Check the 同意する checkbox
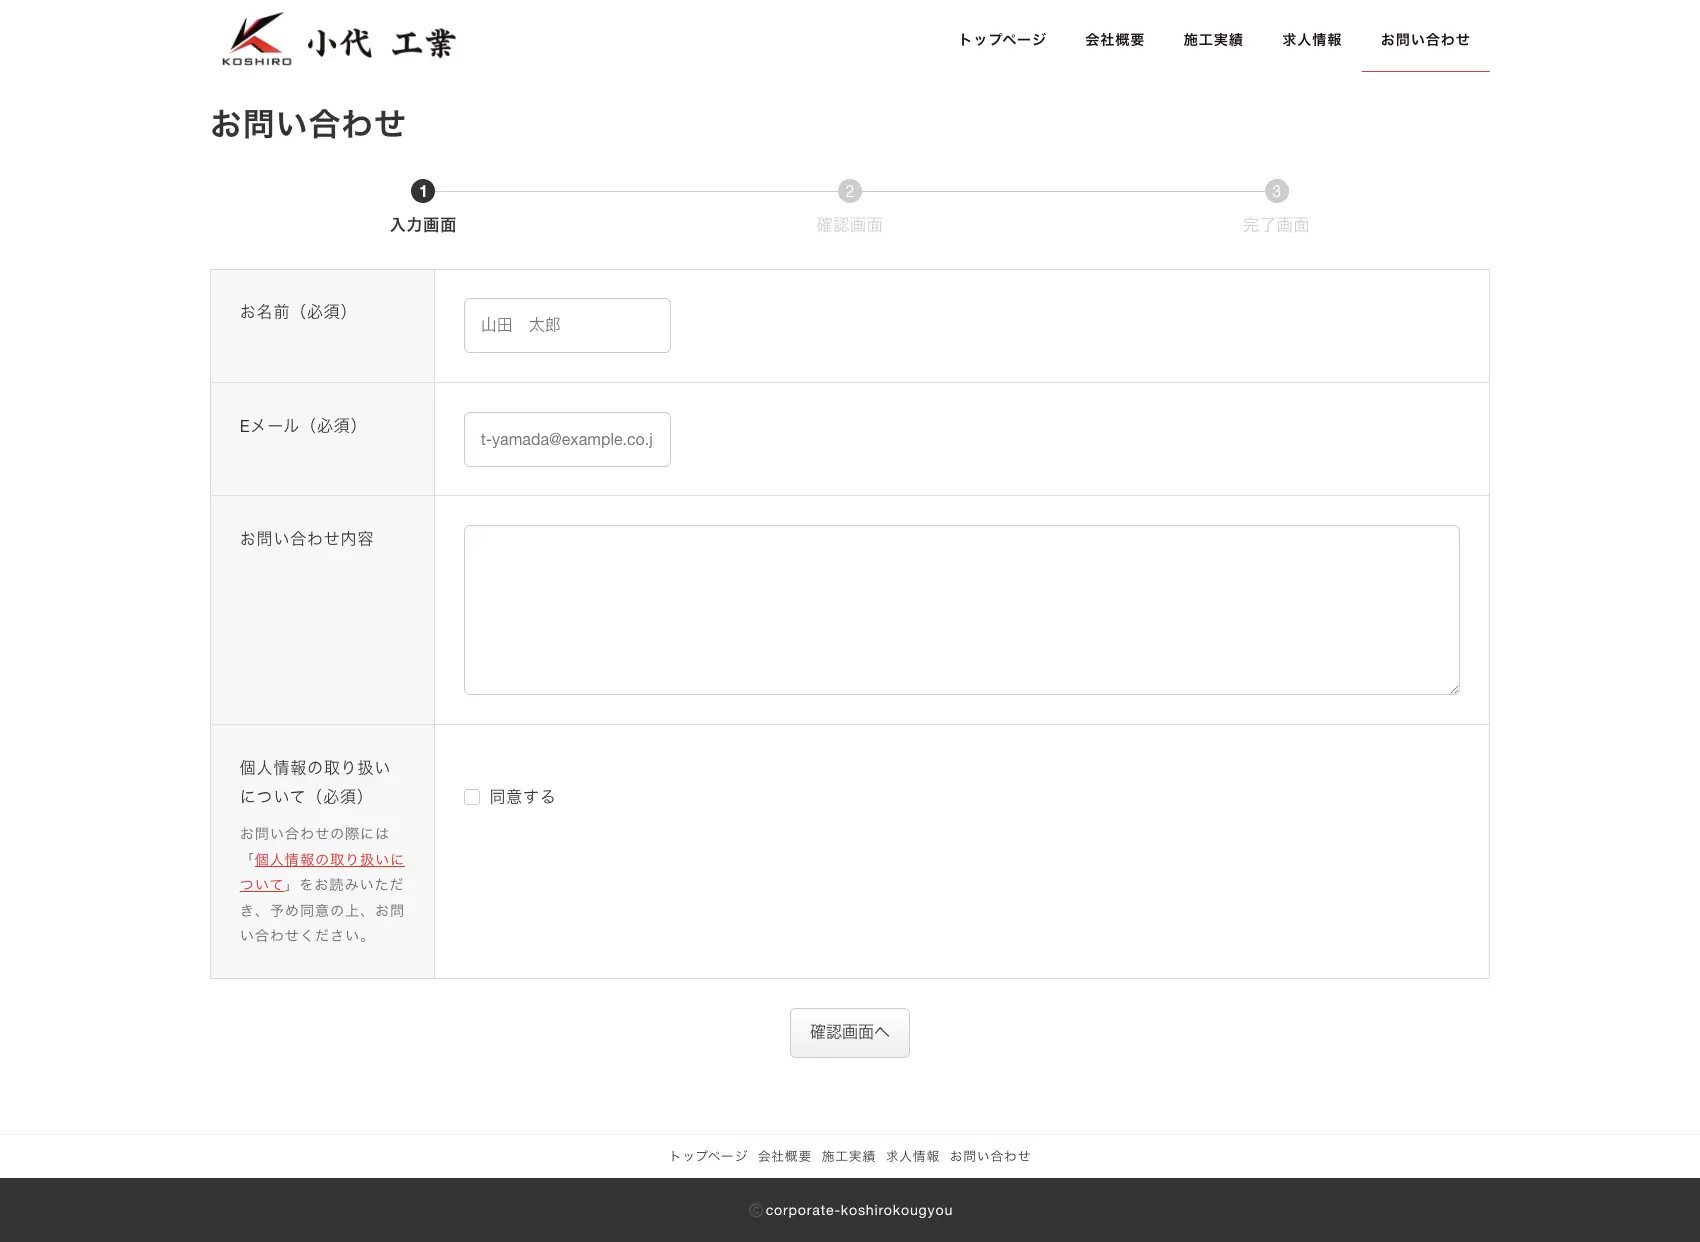This screenshot has width=1700, height=1242. click(x=472, y=797)
